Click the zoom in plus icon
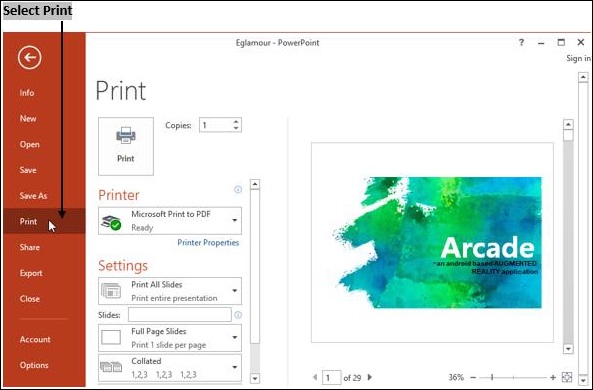 pos(553,377)
